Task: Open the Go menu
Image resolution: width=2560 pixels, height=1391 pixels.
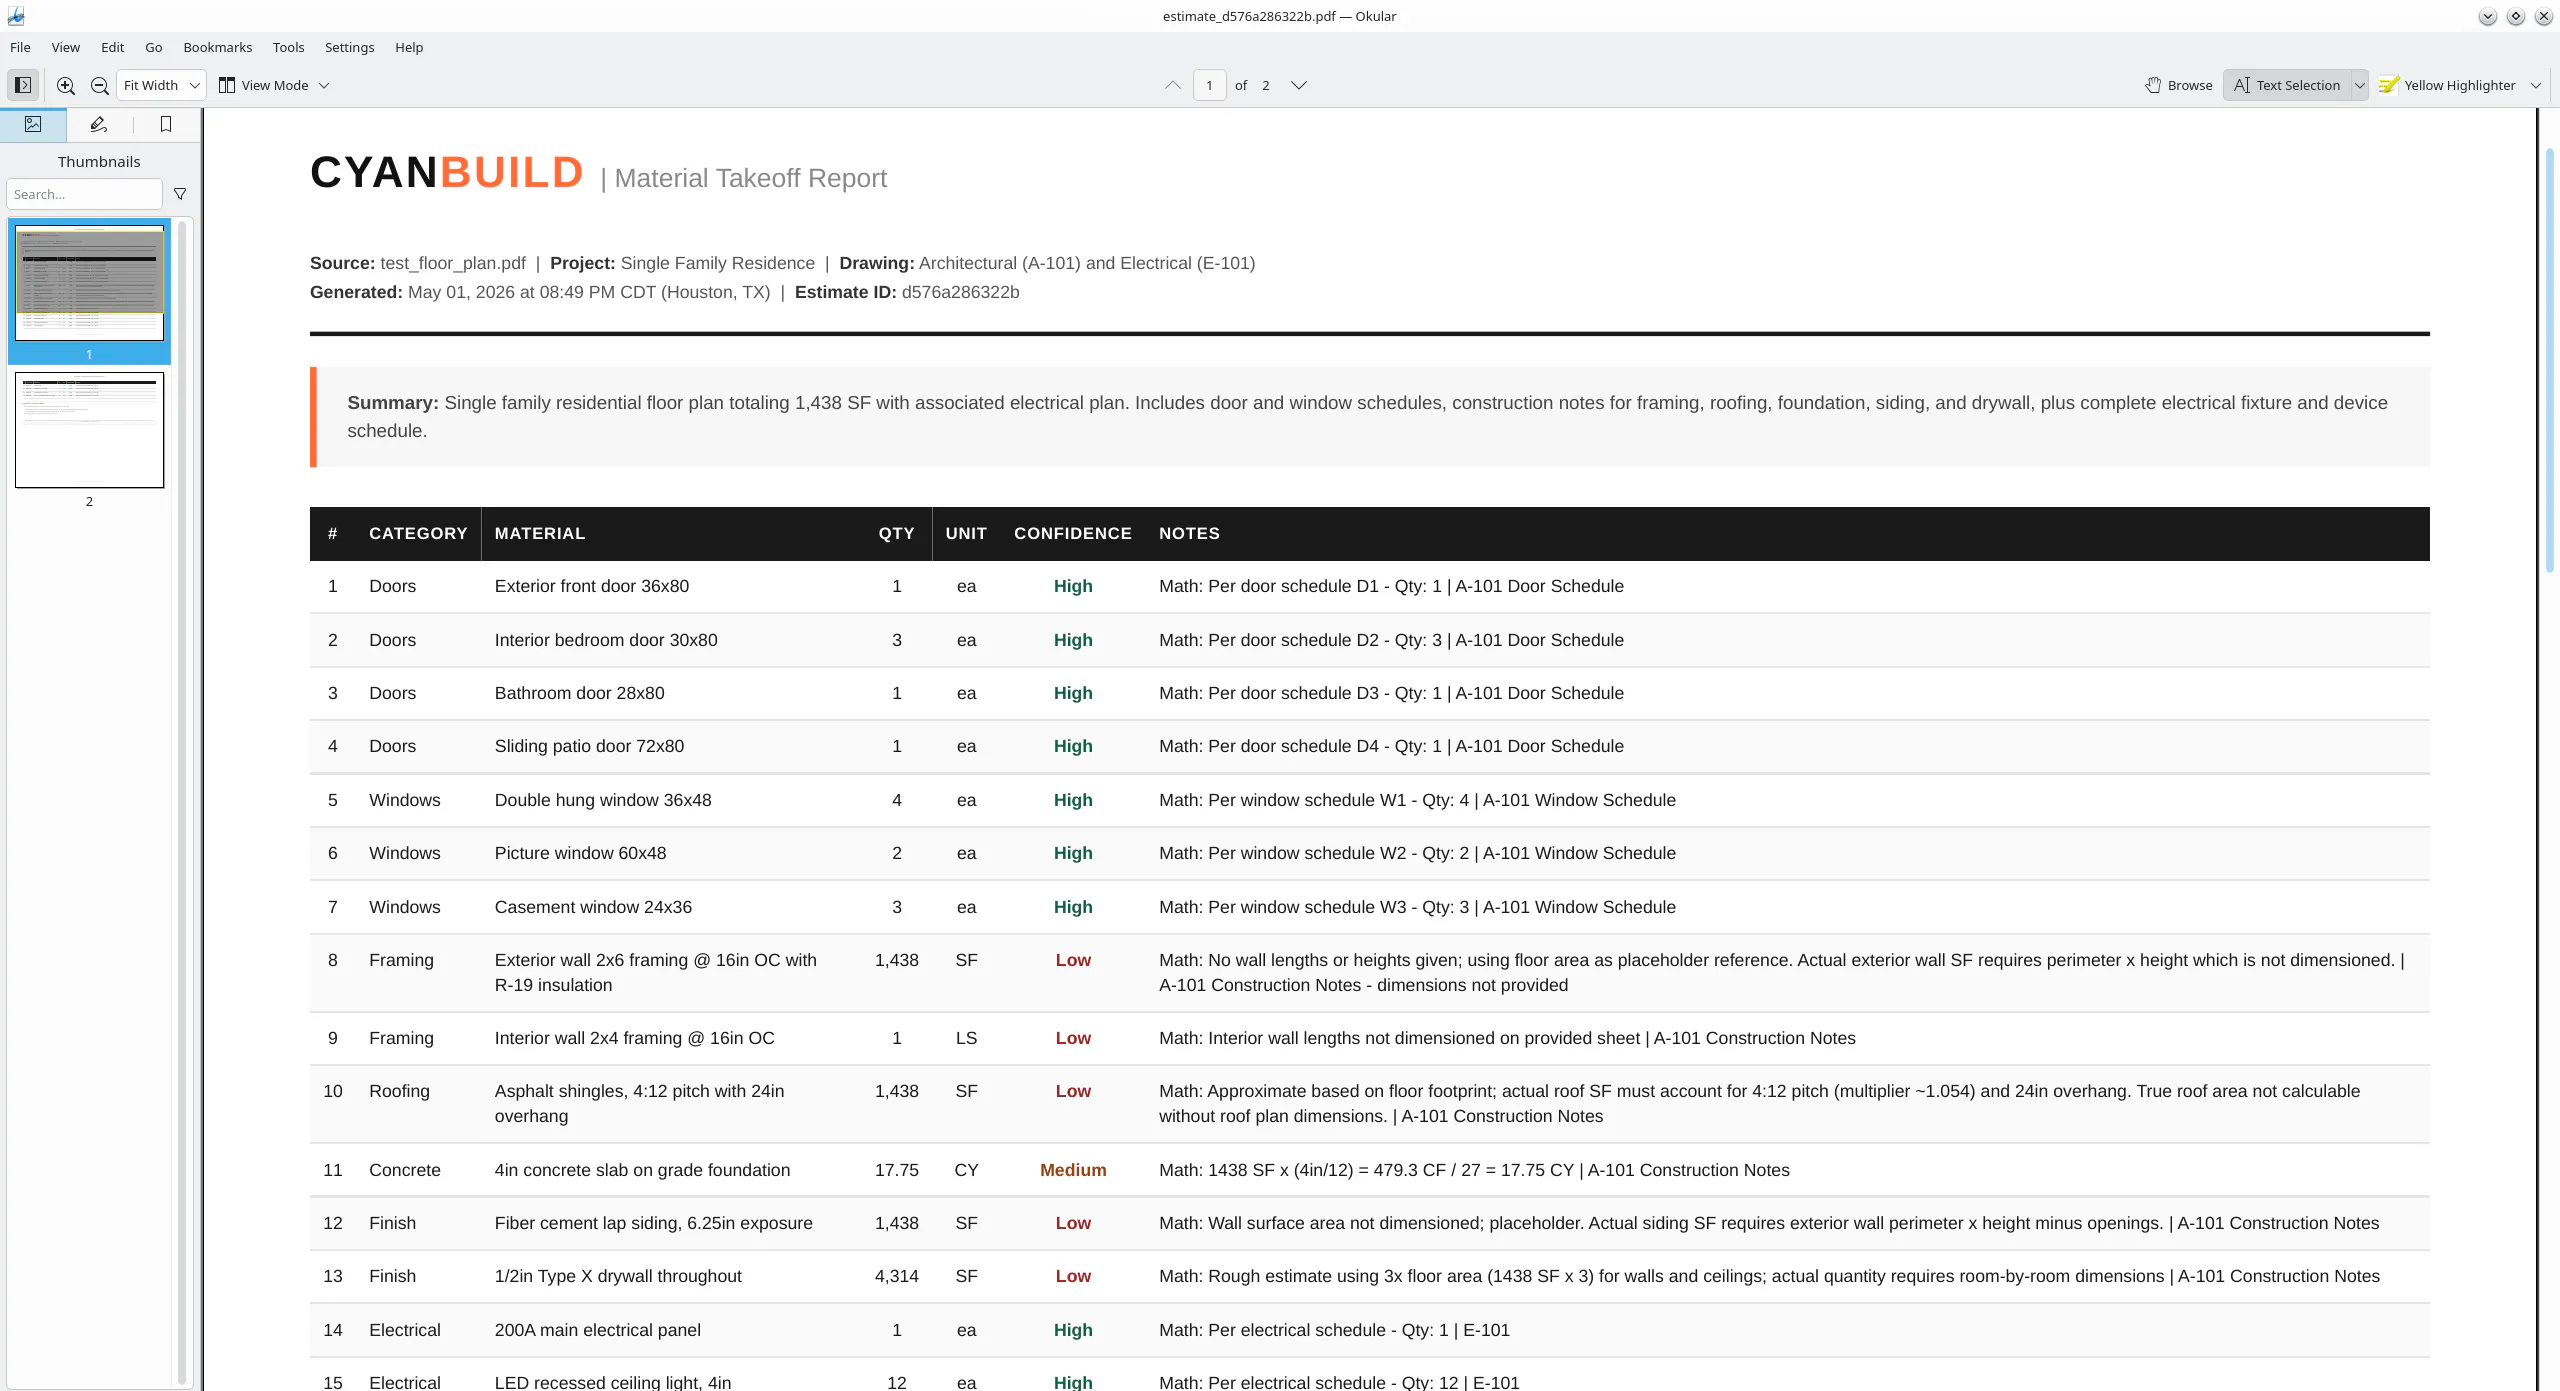Action: pyautogui.click(x=153, y=47)
